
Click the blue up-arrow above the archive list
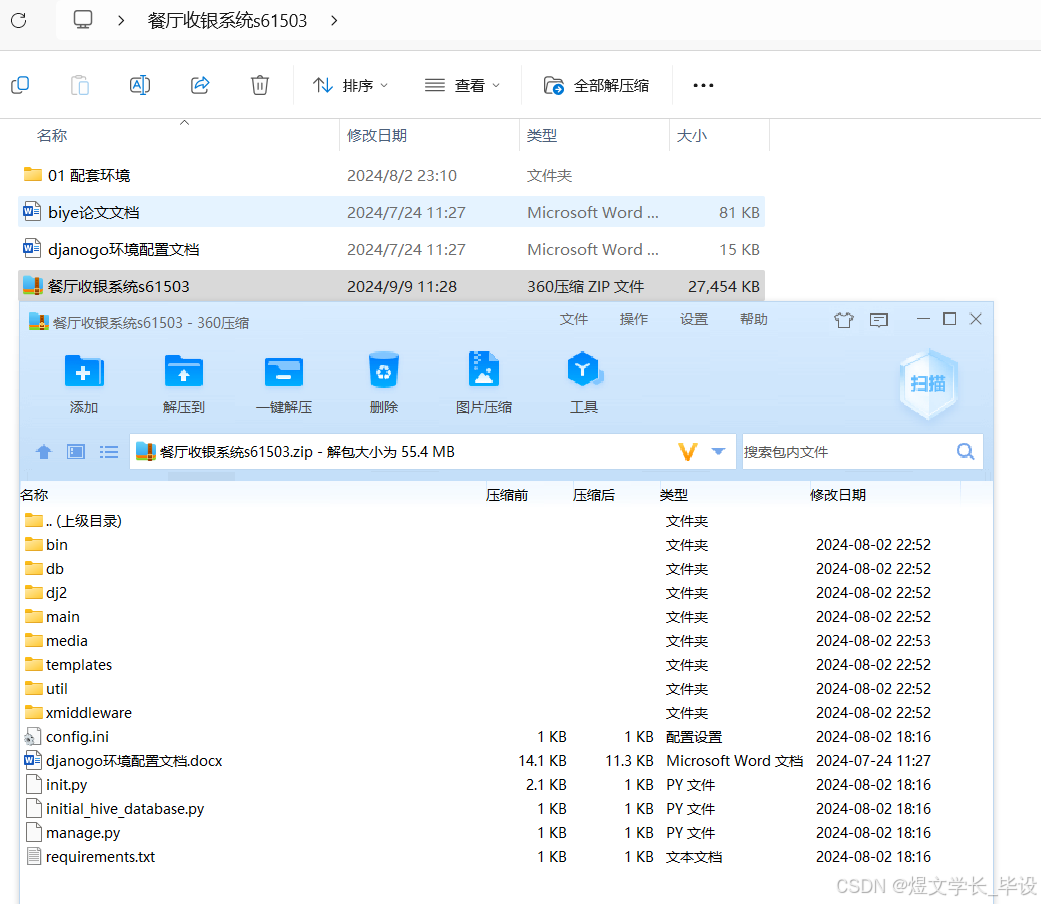click(x=43, y=451)
